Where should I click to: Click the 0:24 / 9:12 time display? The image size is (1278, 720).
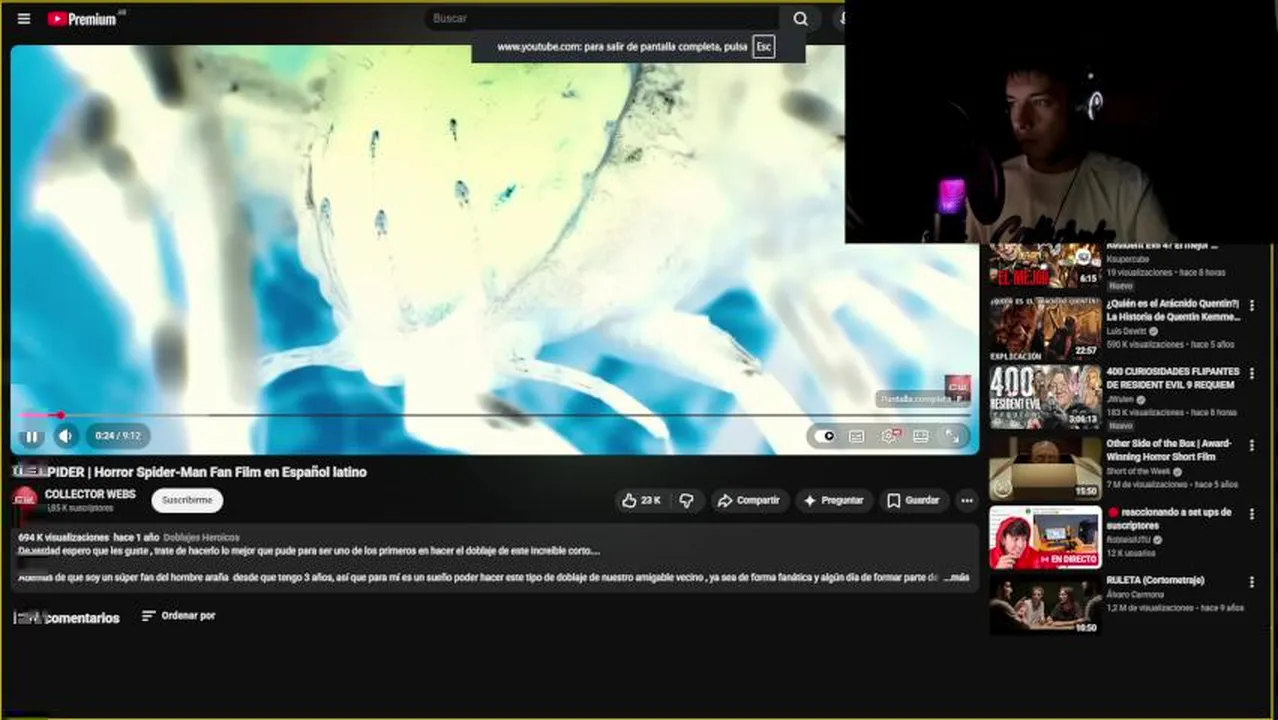[x=117, y=436]
